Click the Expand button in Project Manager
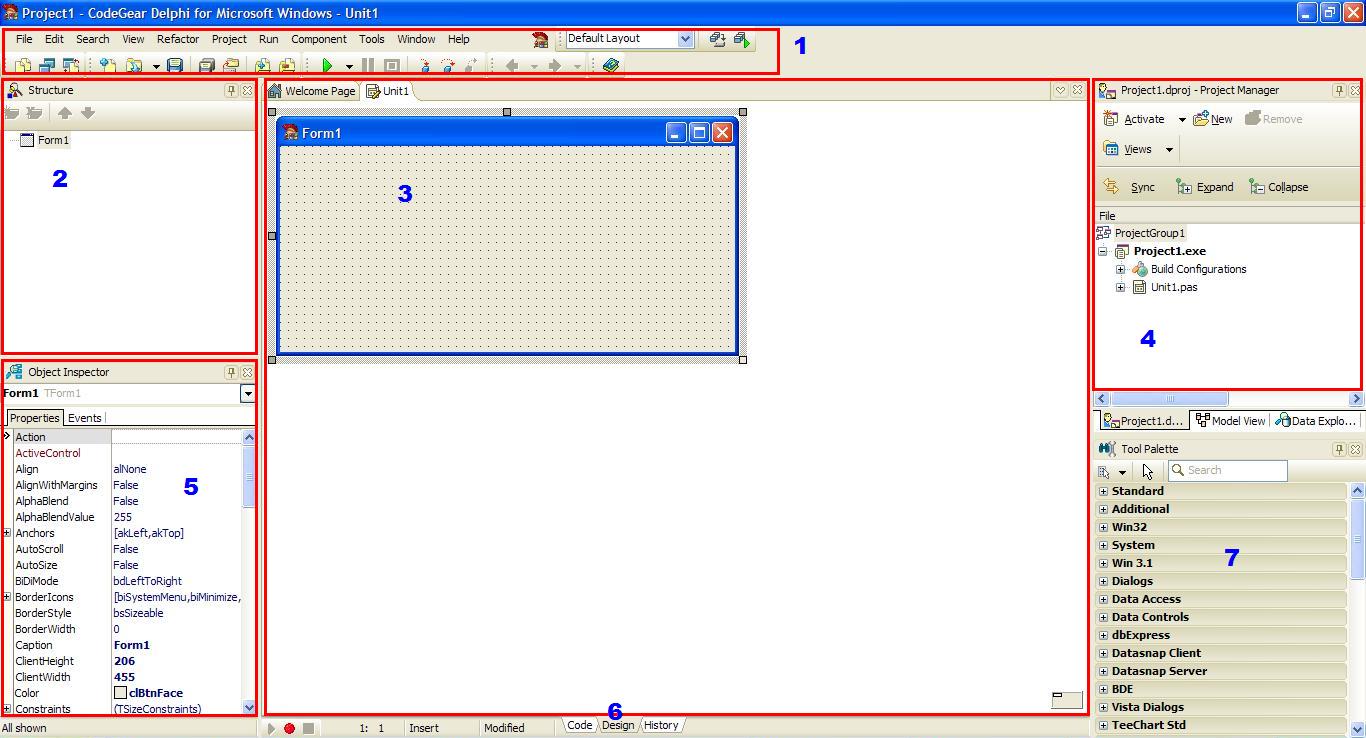Screen dimensions: 1366x738 (1205, 187)
